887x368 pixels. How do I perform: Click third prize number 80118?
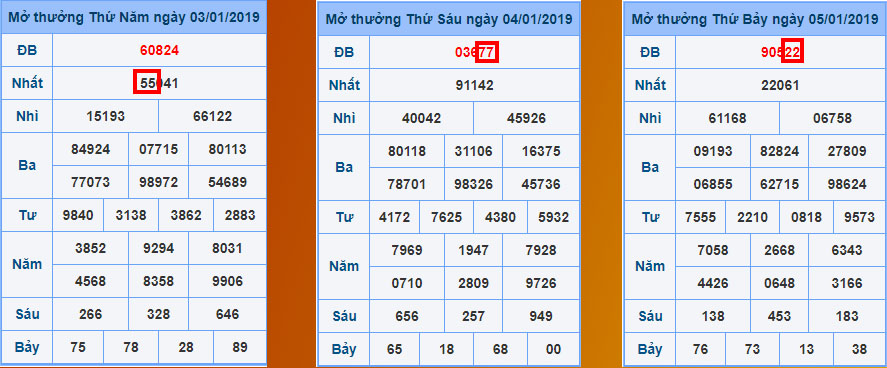(x=407, y=151)
